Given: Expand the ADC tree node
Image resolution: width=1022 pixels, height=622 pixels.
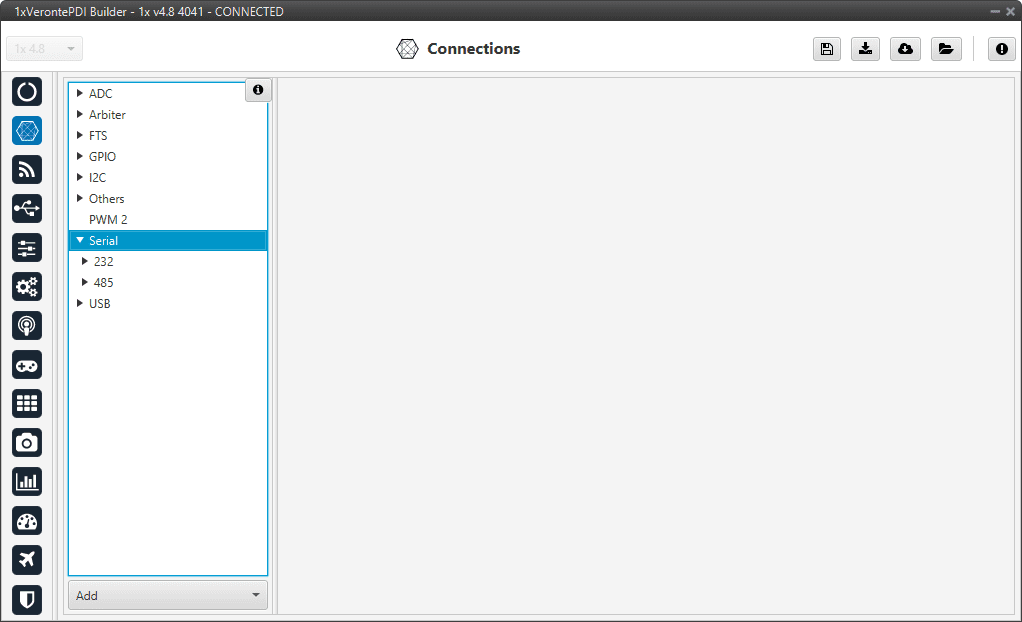Looking at the screenshot, I should (x=80, y=93).
